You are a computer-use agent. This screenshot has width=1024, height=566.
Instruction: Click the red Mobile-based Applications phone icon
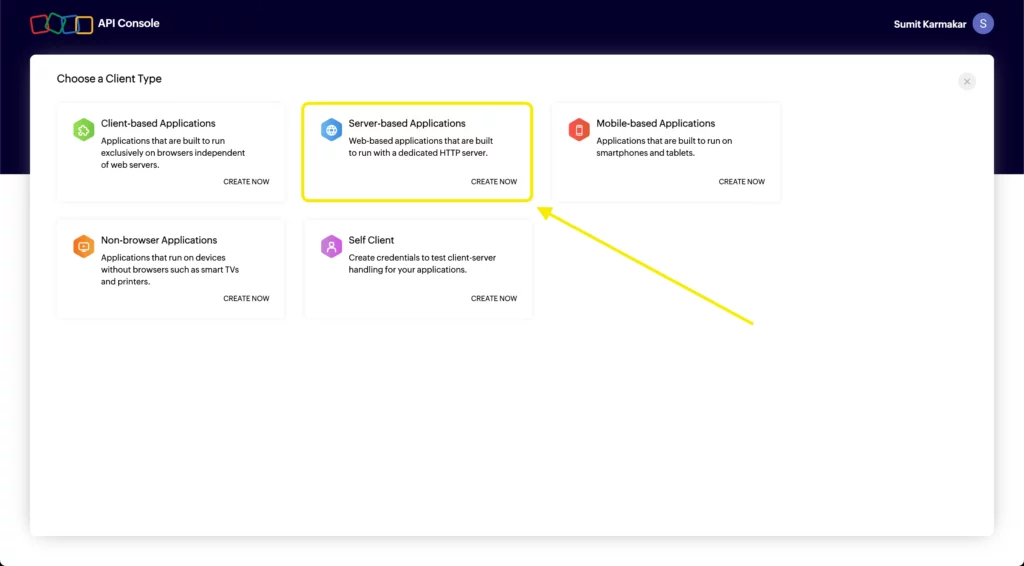coord(579,130)
